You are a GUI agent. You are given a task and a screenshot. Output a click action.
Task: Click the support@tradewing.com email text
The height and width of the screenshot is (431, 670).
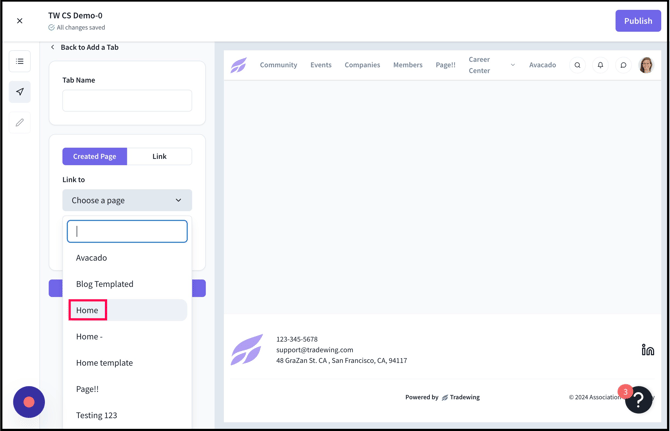click(314, 350)
